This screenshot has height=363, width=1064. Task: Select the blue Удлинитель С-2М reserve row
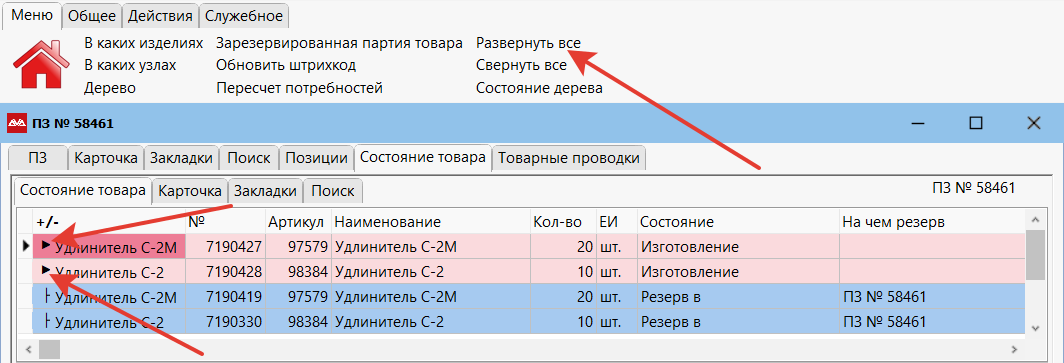coord(529,297)
